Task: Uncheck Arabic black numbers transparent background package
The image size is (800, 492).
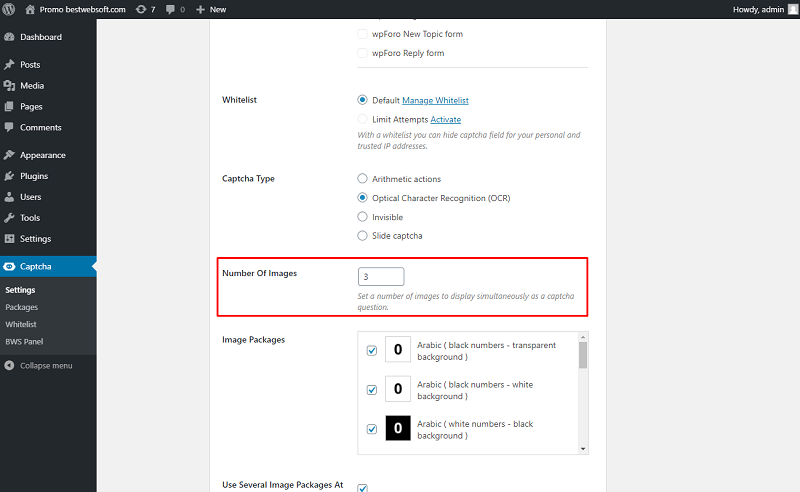Action: pos(372,350)
